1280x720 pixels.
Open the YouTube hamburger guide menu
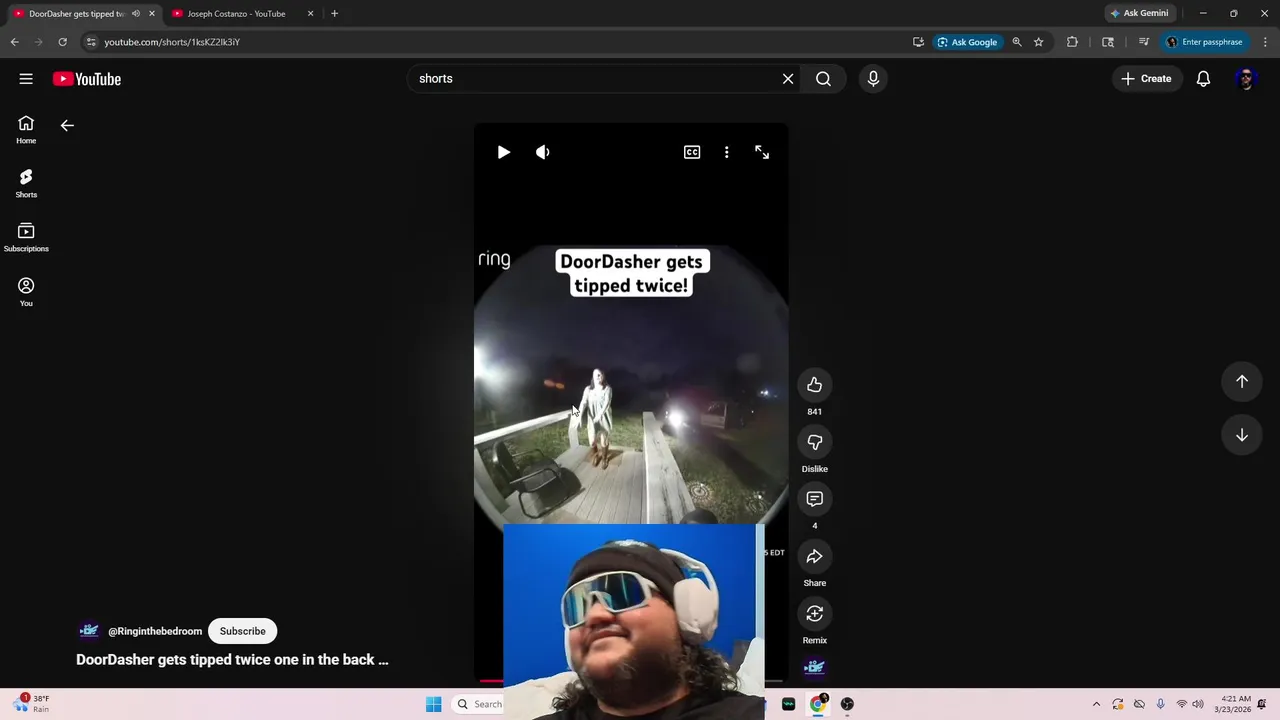(x=26, y=79)
